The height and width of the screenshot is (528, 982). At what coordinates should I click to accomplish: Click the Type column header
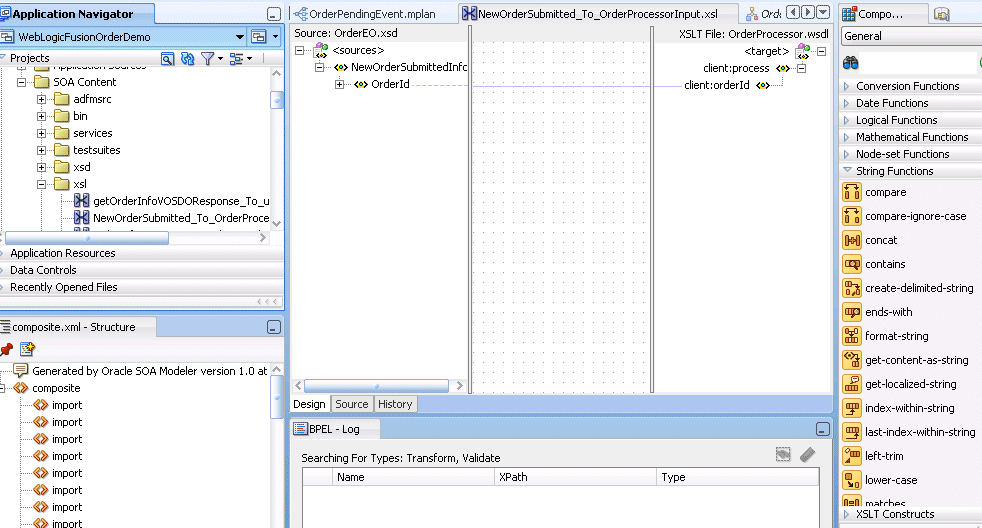738,477
